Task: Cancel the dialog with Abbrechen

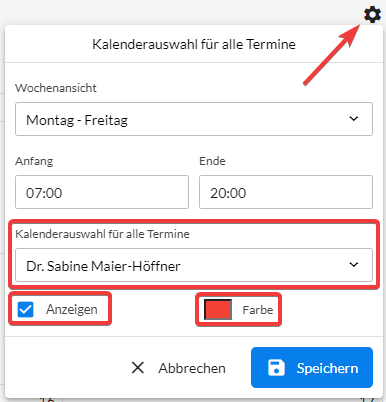Action: (x=179, y=368)
